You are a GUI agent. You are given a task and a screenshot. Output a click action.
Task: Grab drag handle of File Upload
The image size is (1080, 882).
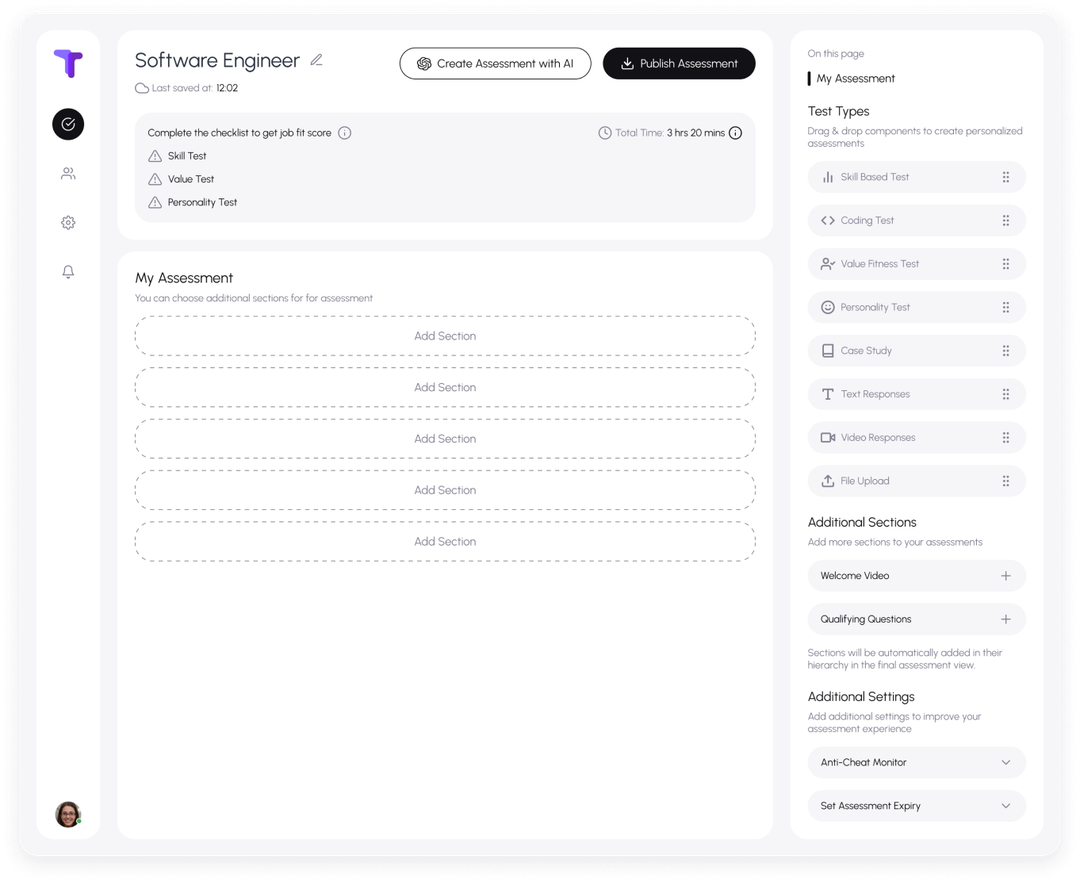pyautogui.click(x=1006, y=481)
